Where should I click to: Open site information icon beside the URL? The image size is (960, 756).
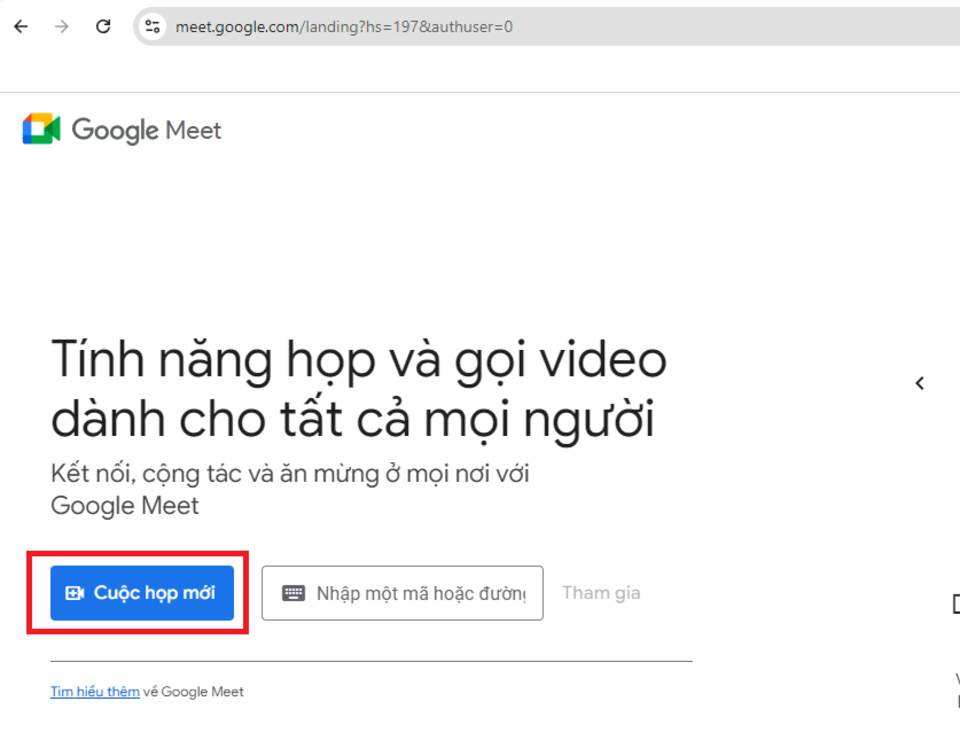coord(153,27)
